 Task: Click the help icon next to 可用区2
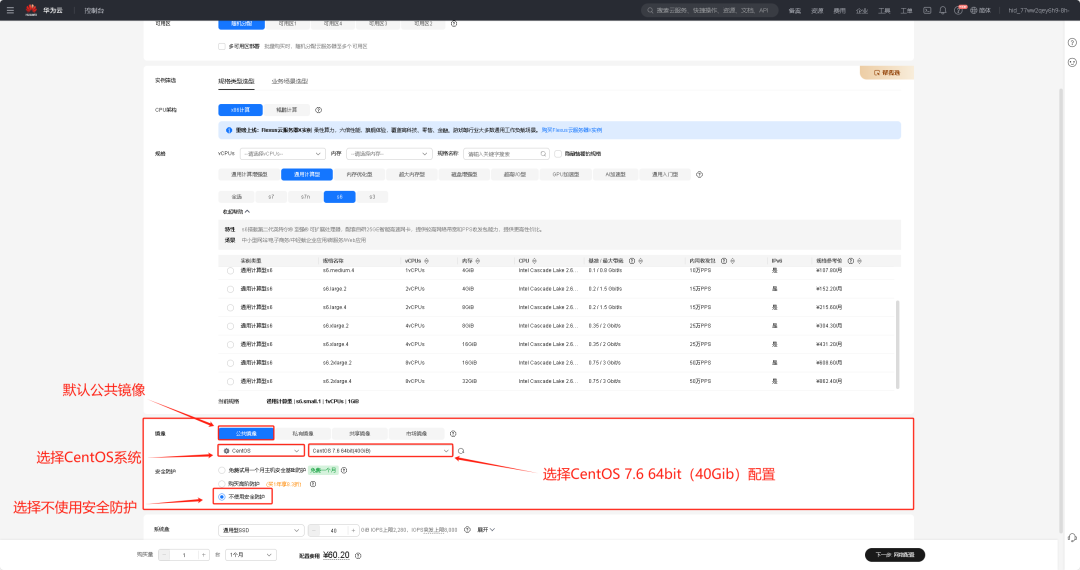pyautogui.click(x=454, y=23)
